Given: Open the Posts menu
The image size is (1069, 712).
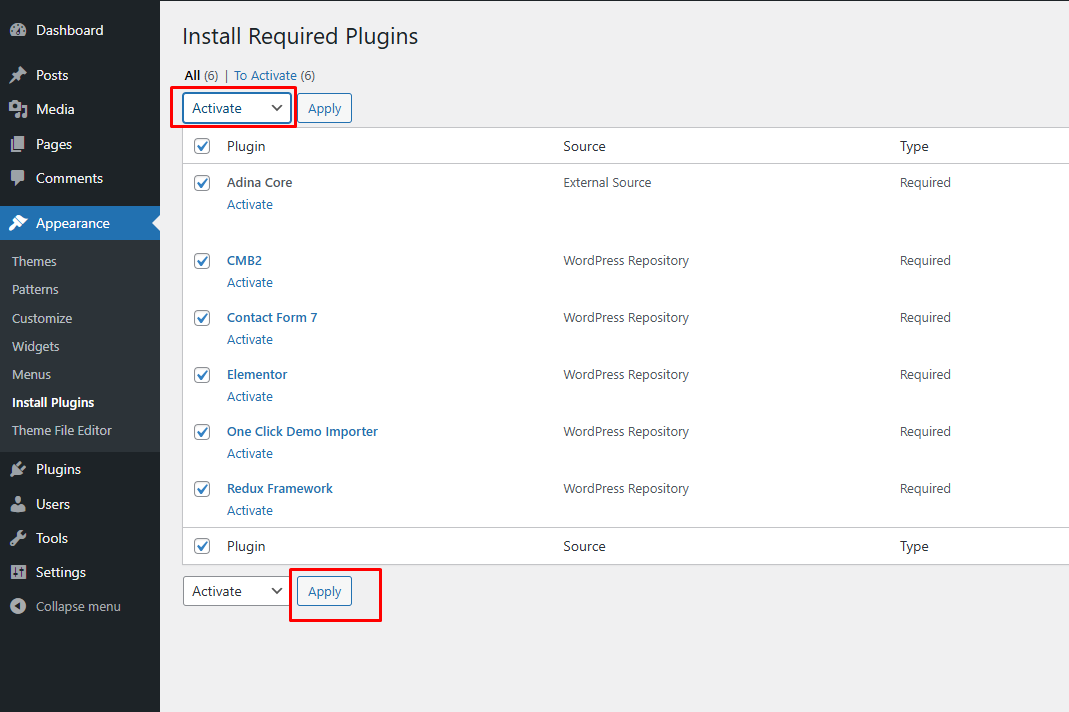Looking at the screenshot, I should pos(52,75).
